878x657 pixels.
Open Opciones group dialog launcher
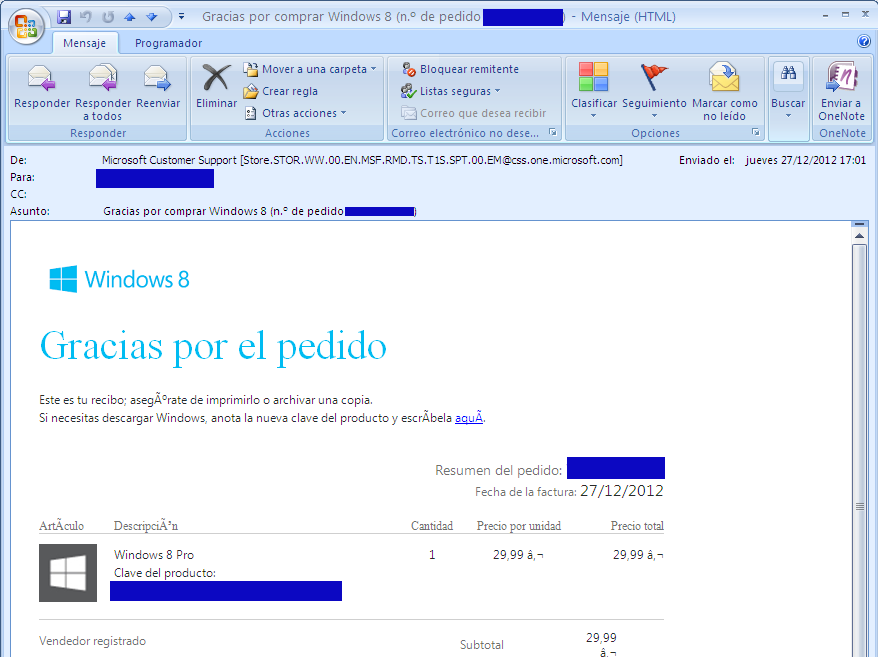[755, 132]
